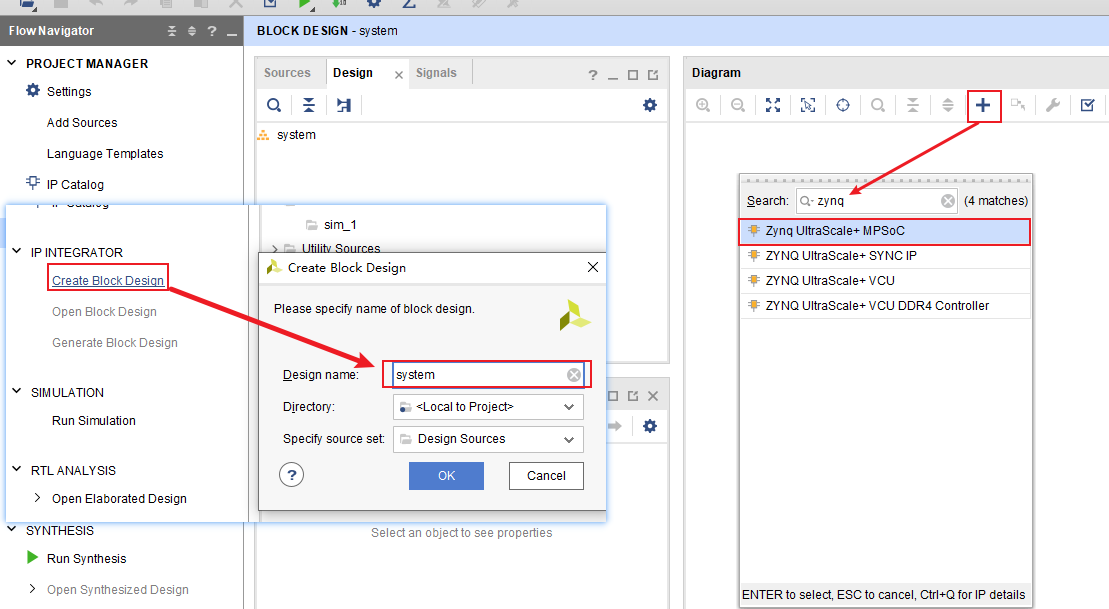
Task: Click the Validate Design checkmark icon
Action: click(1088, 105)
